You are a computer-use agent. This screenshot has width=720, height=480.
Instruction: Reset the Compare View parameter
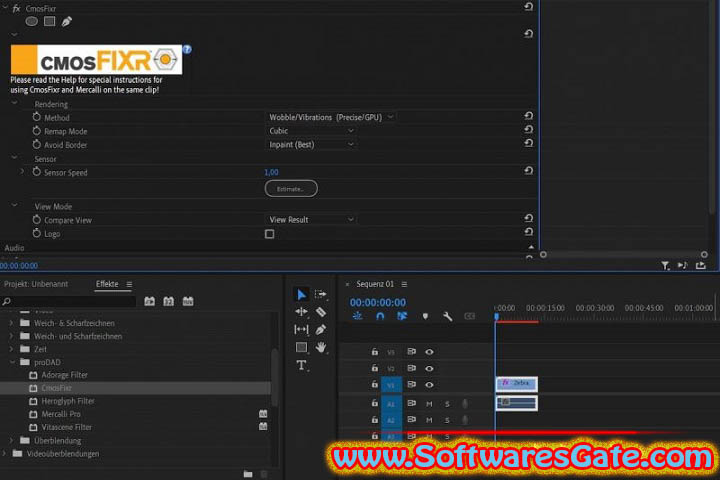coord(529,218)
